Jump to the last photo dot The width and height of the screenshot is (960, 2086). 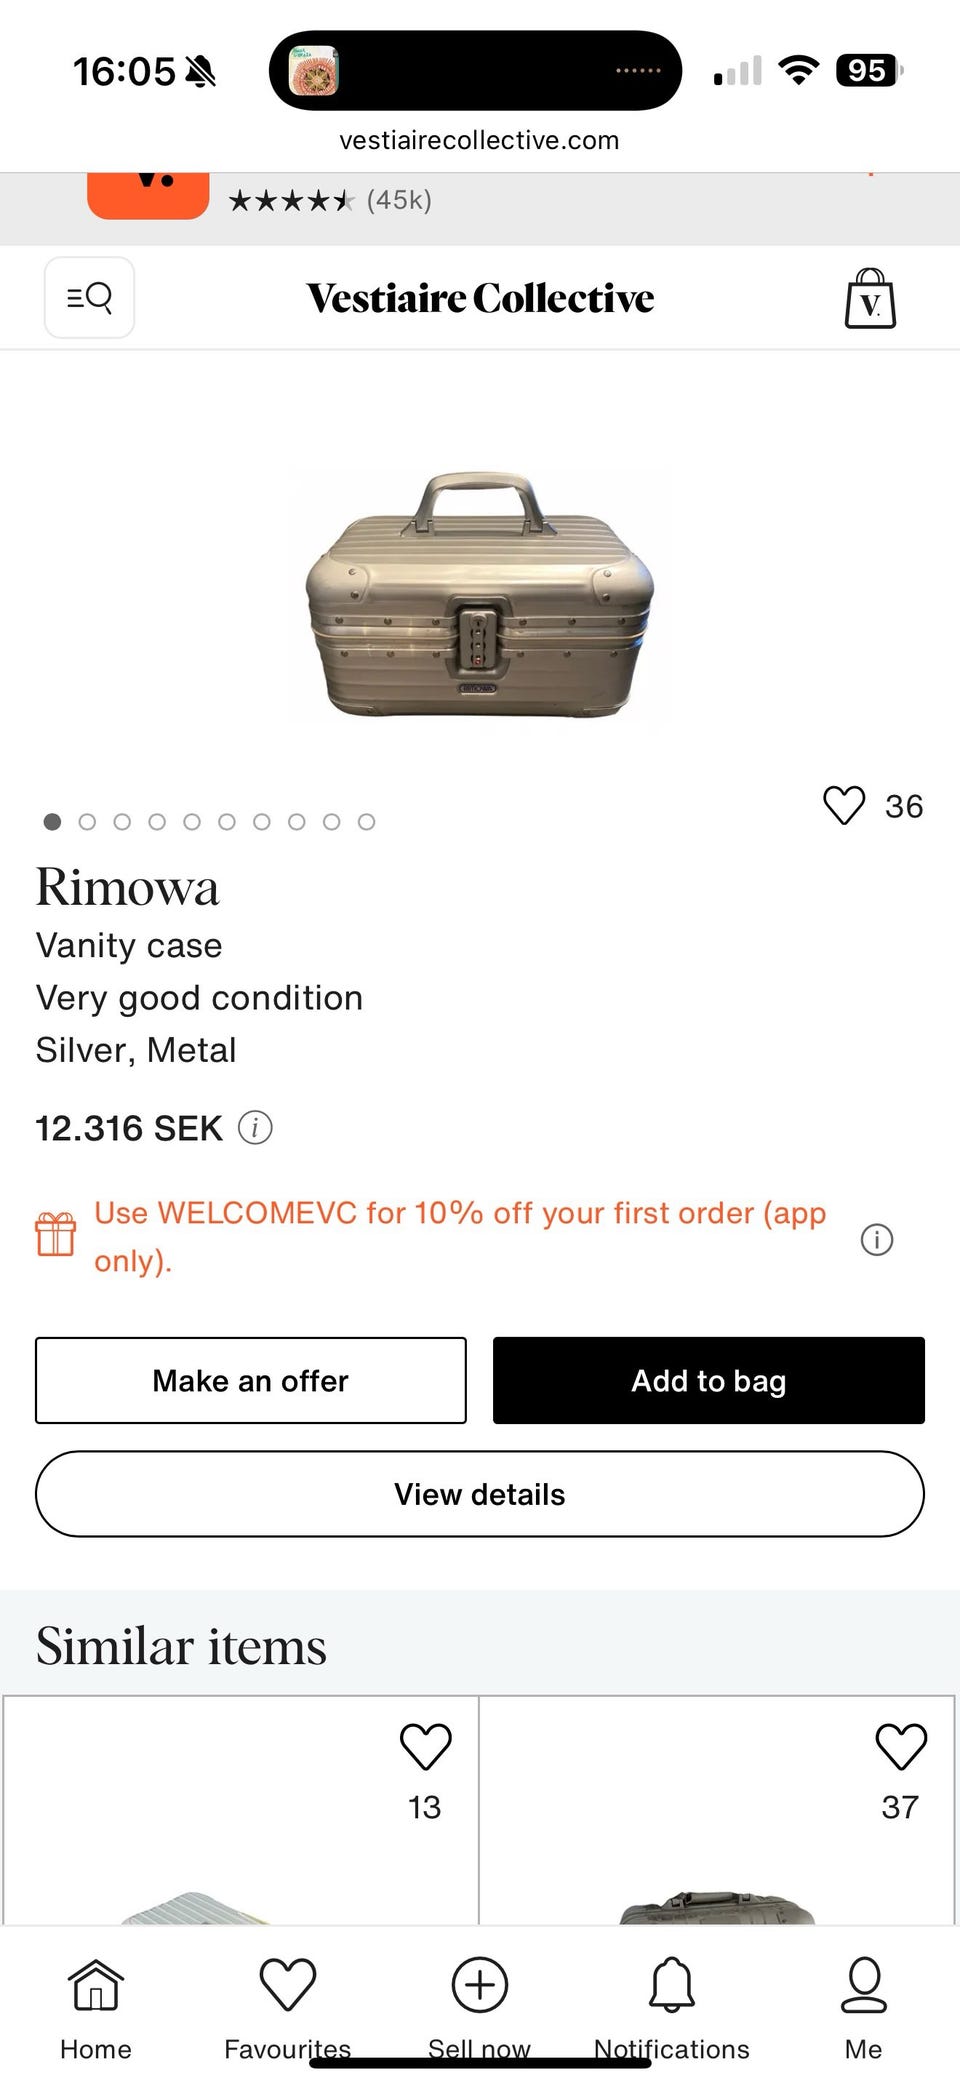point(367,822)
